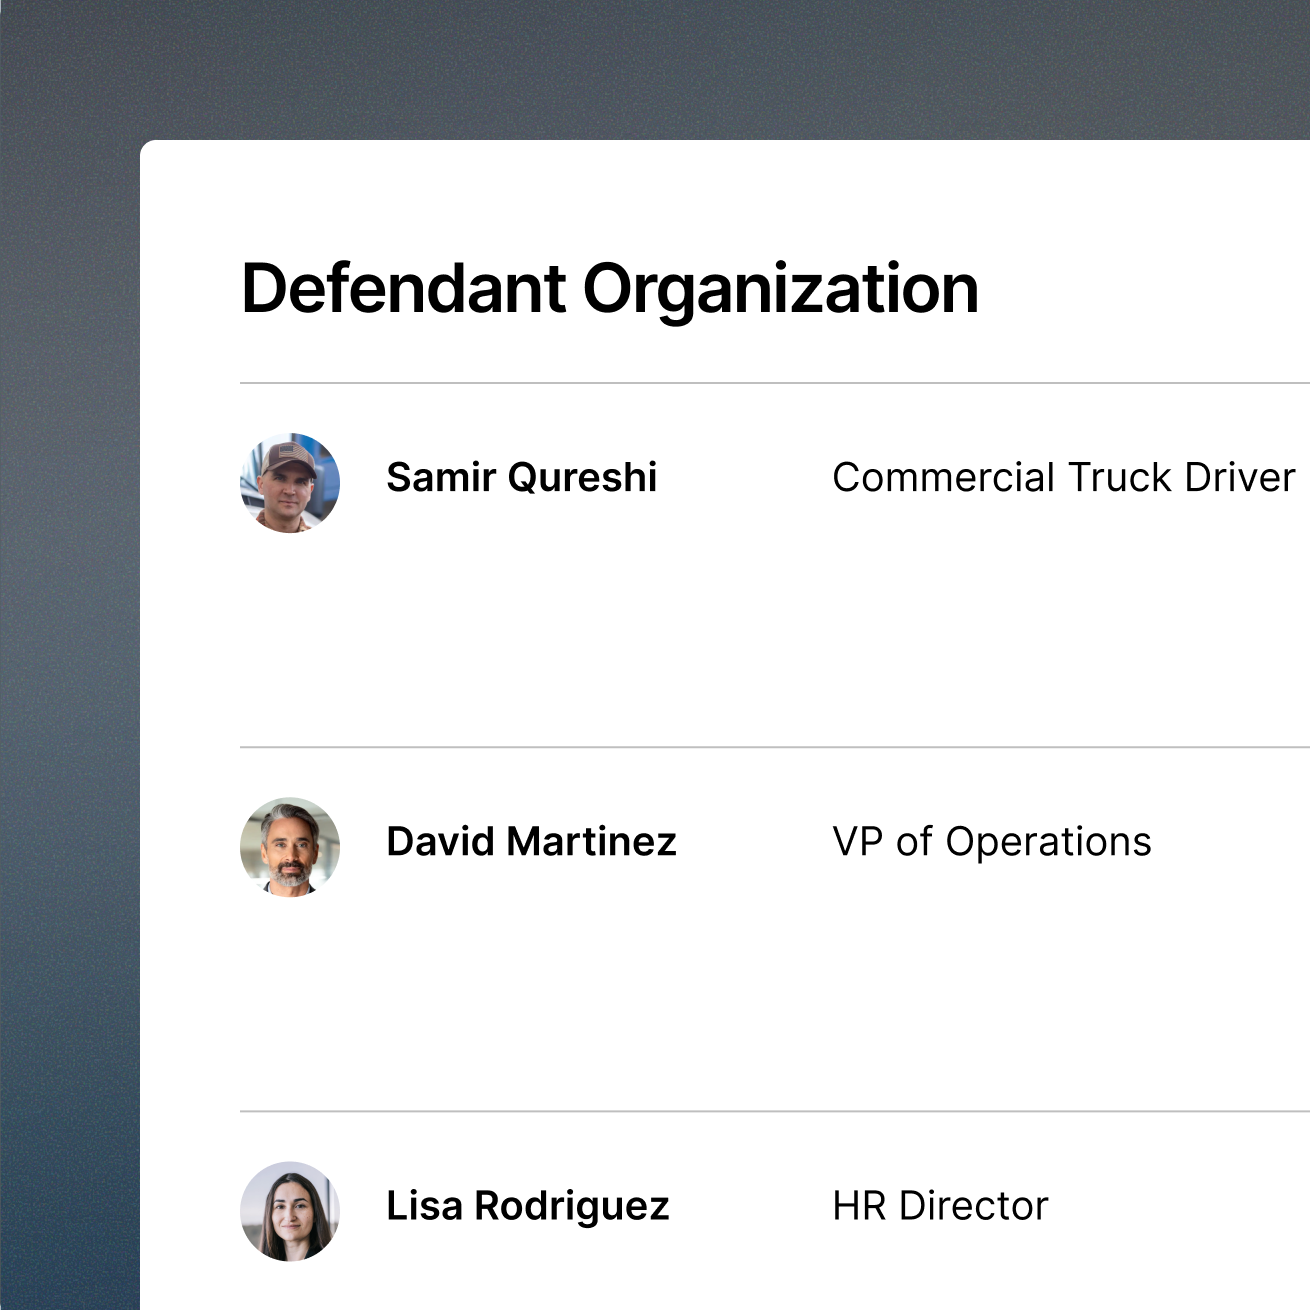
Task: Click the HR Director job title
Action: coord(940,1206)
